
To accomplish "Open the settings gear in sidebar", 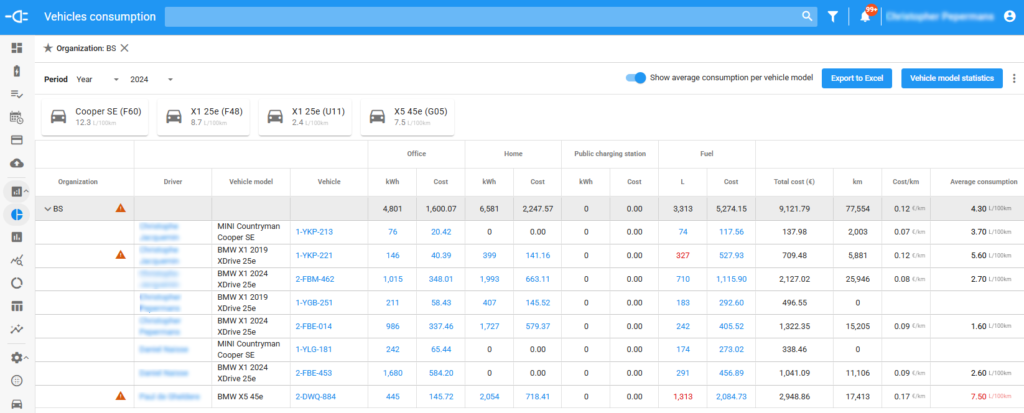I will point(16,357).
